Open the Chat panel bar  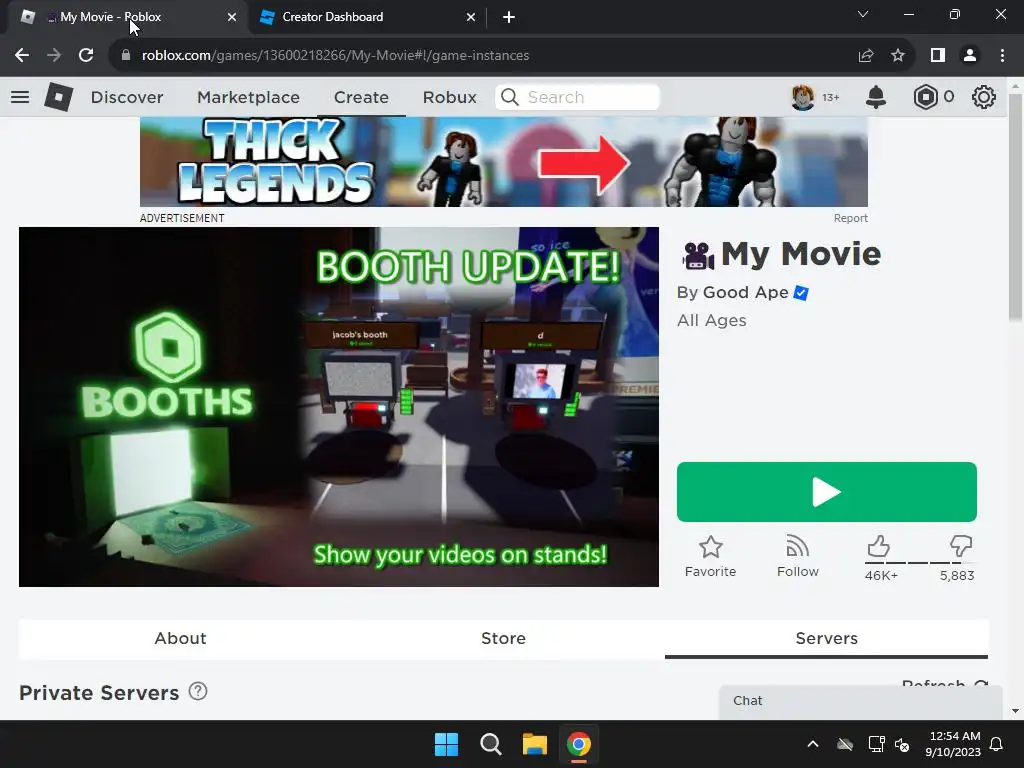pyautogui.click(x=861, y=701)
